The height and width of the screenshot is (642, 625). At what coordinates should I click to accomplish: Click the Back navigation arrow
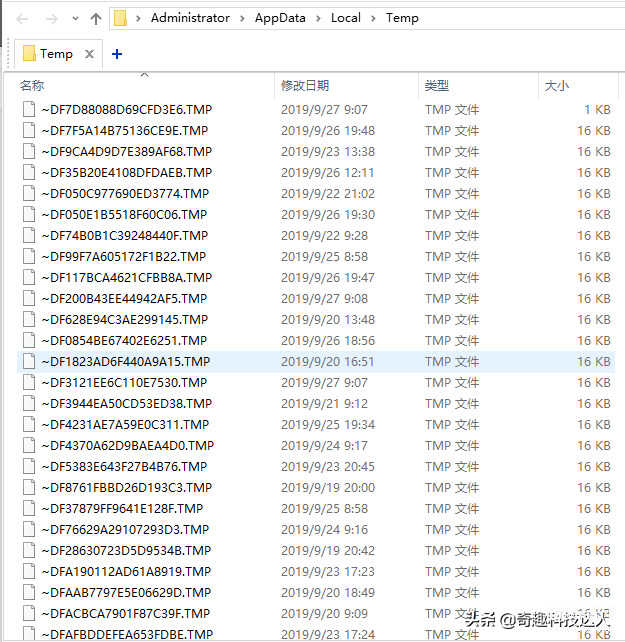pyautogui.click(x=22, y=18)
